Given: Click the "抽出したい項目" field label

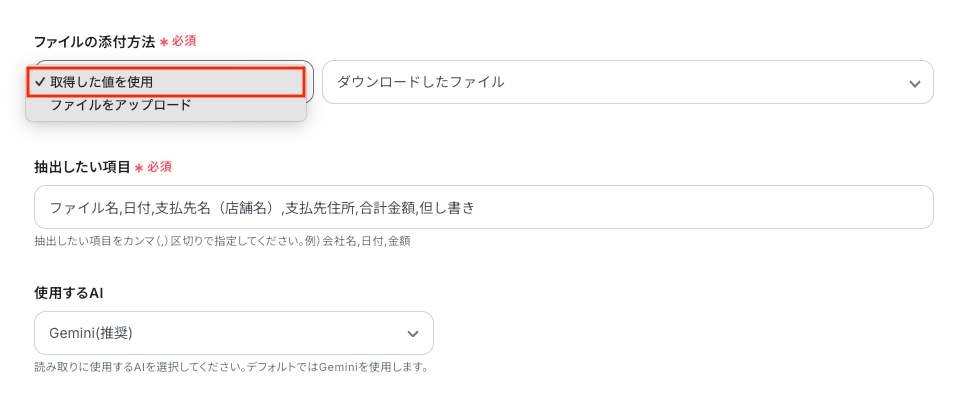Looking at the screenshot, I should pyautogui.click(x=82, y=167).
